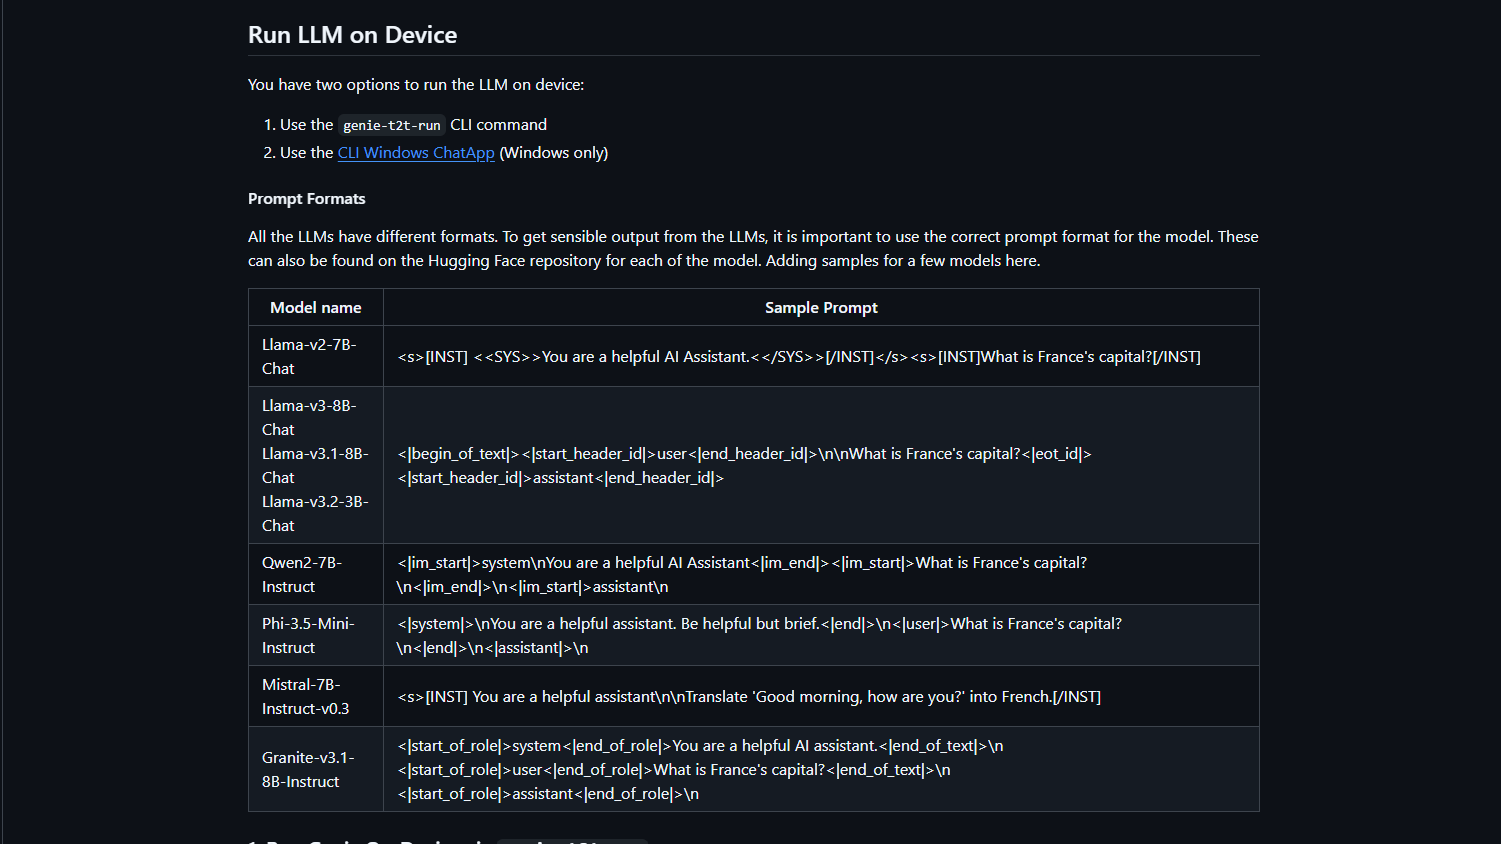Click the Run LLM on Device heading
The image size is (1501, 844).
coord(352,34)
